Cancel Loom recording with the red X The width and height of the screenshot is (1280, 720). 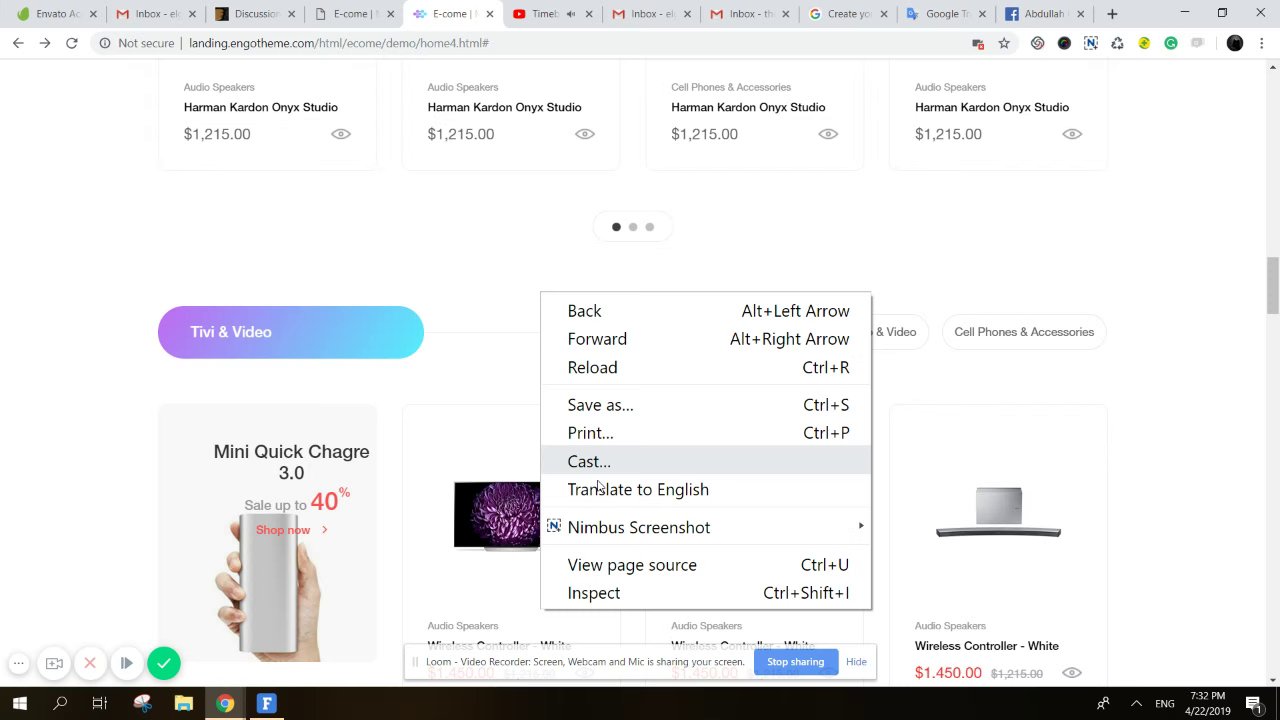point(90,663)
